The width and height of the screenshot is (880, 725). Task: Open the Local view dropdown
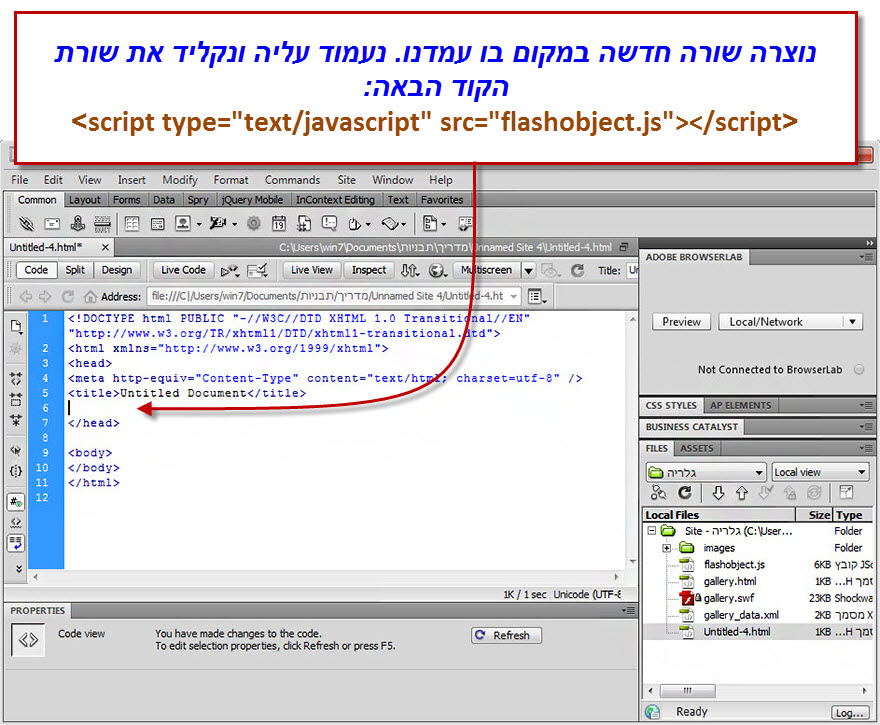[820, 472]
